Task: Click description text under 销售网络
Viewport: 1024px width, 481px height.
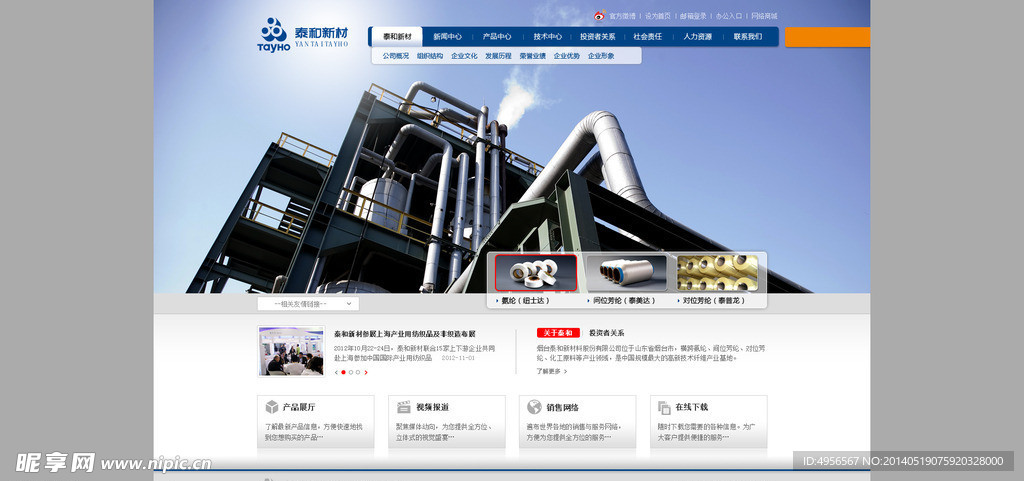Action: 574,432
